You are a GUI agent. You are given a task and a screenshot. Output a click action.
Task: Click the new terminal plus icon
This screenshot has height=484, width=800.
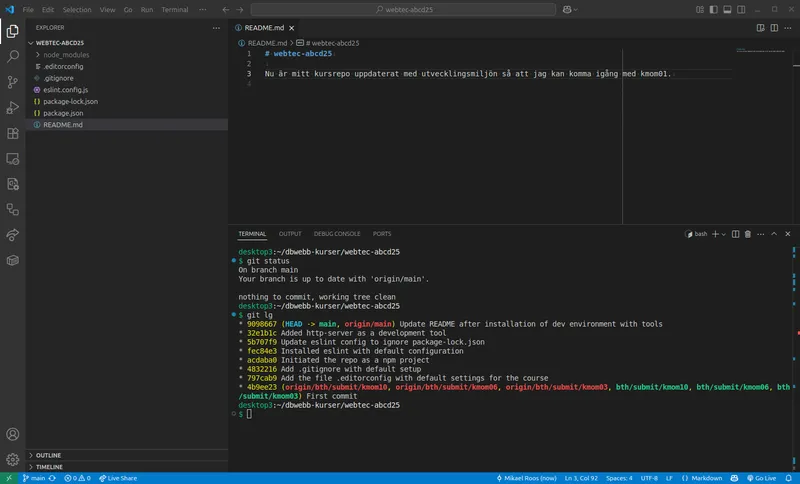pos(715,234)
